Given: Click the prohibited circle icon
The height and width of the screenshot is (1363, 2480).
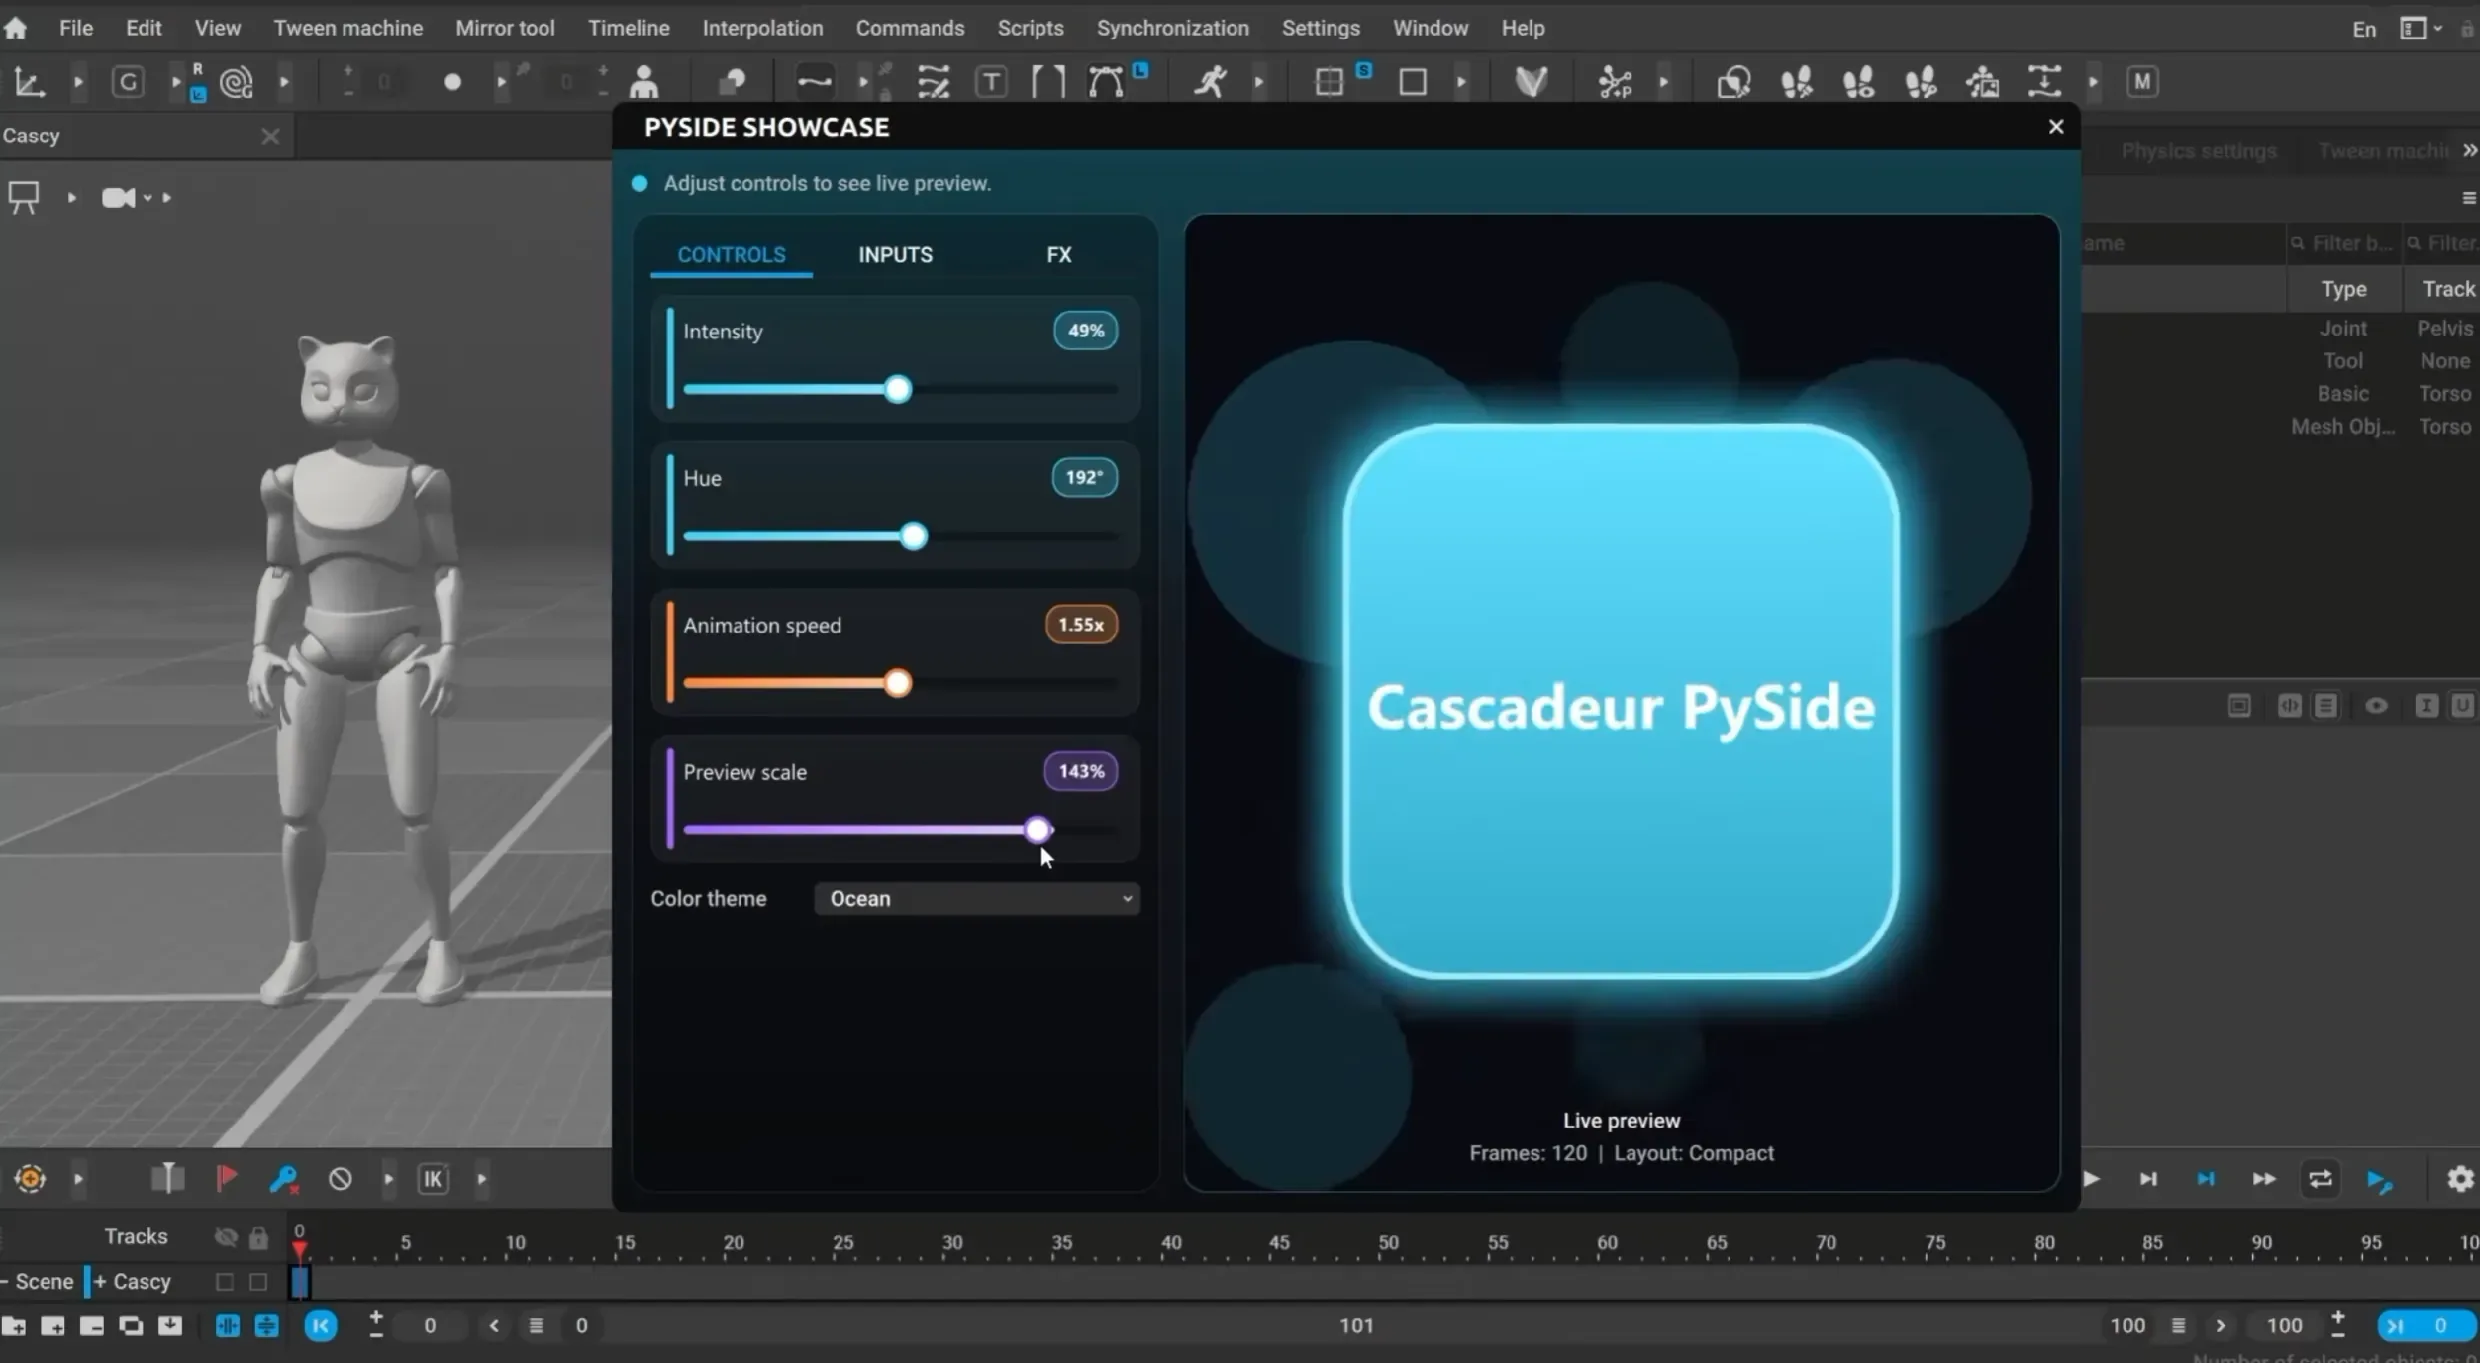Looking at the screenshot, I should tap(340, 1179).
